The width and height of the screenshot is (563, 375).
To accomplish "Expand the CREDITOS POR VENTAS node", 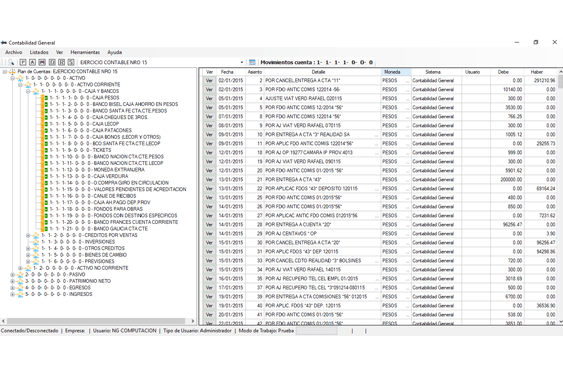I will pos(28,235).
